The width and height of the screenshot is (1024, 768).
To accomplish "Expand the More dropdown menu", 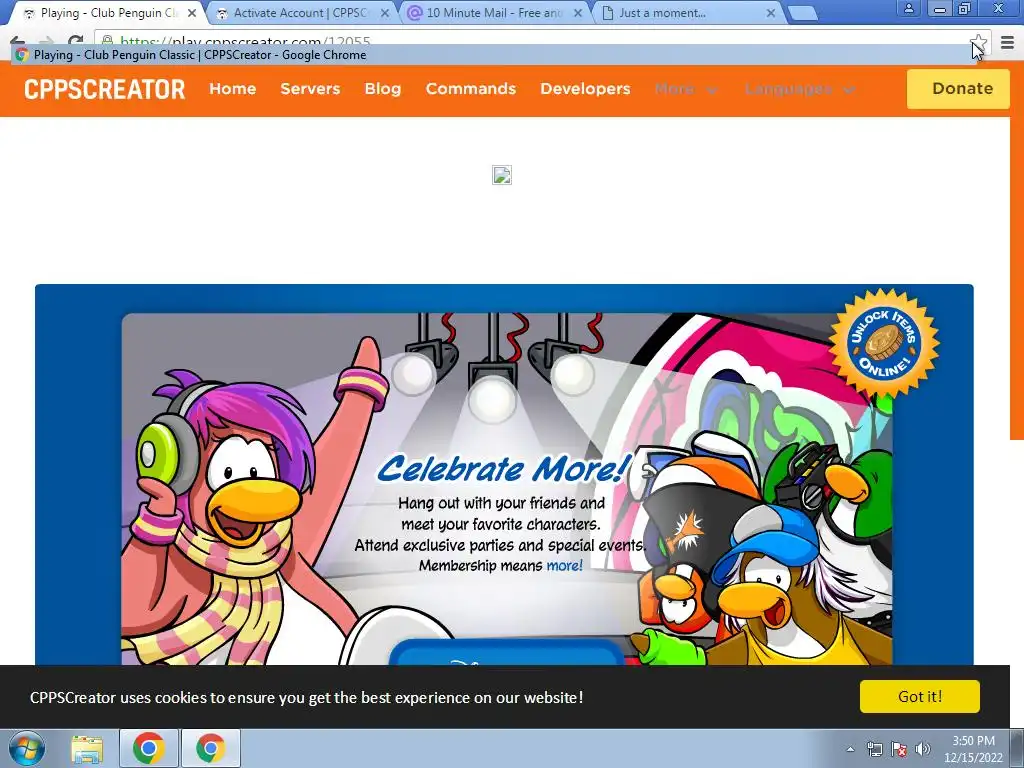I will [686, 89].
